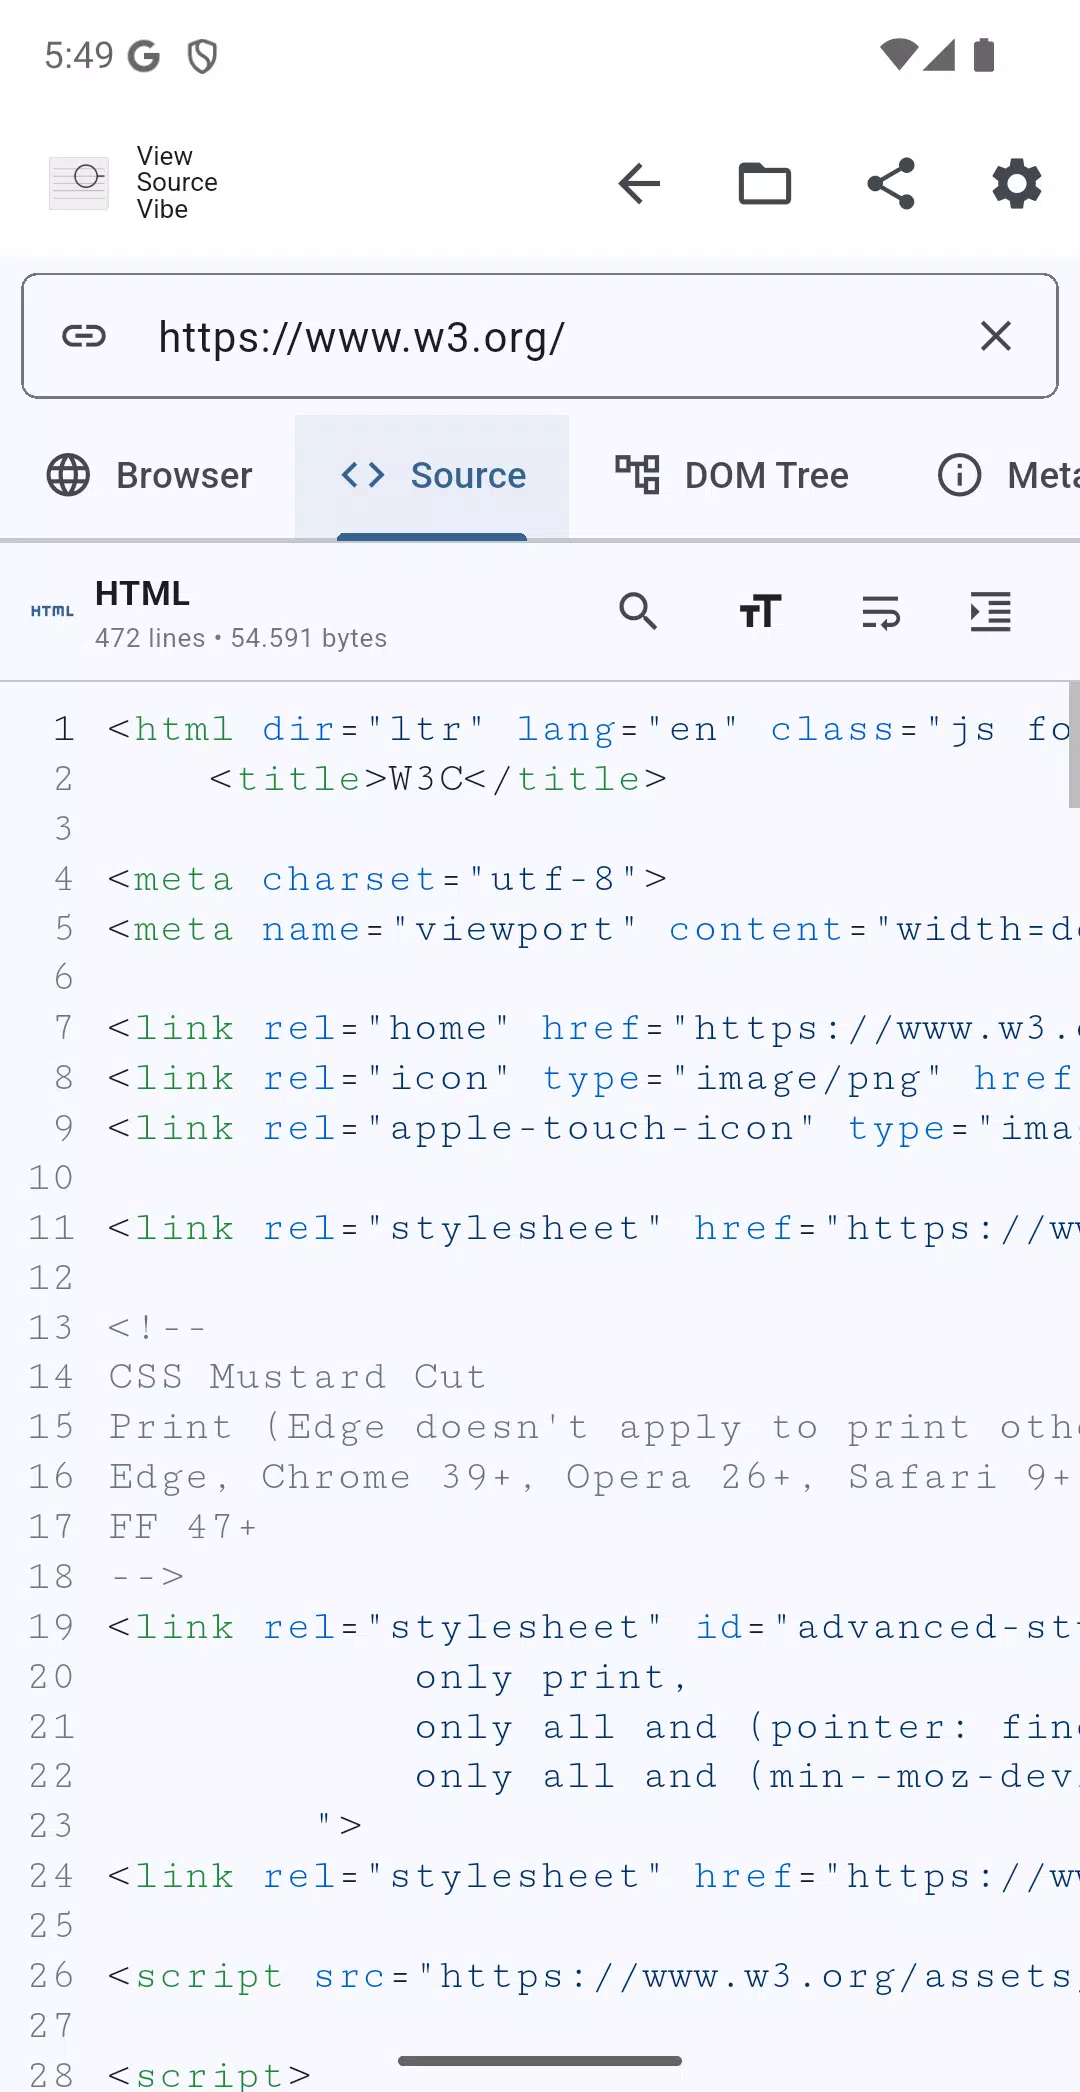Tap the Wi-Fi status icon
1080x2092 pixels.
click(898, 55)
